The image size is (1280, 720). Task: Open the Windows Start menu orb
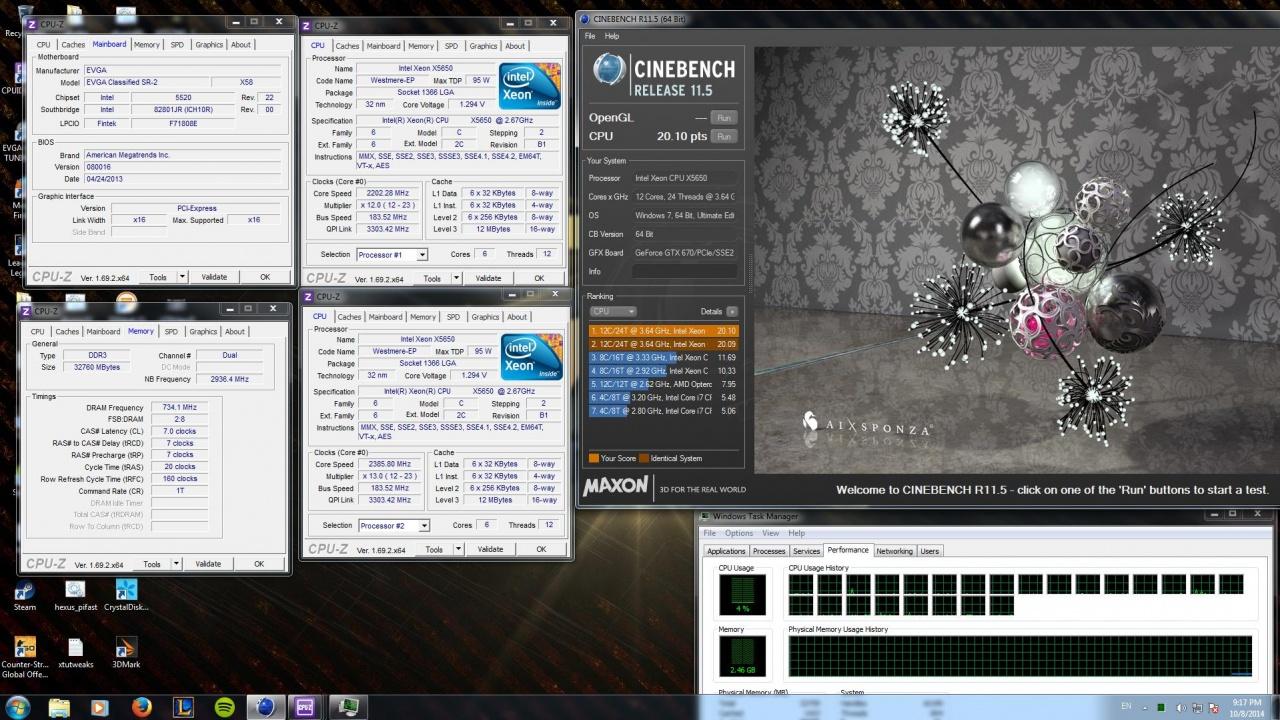point(19,706)
